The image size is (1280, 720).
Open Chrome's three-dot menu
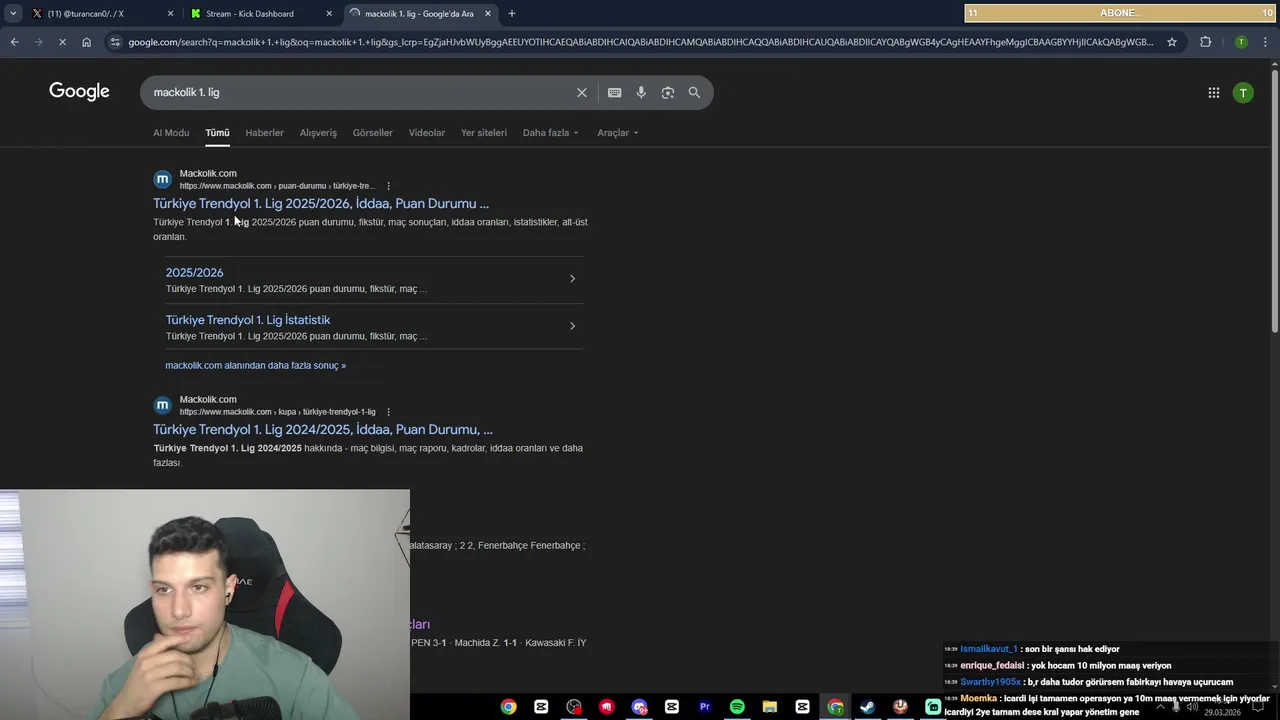[x=1266, y=42]
